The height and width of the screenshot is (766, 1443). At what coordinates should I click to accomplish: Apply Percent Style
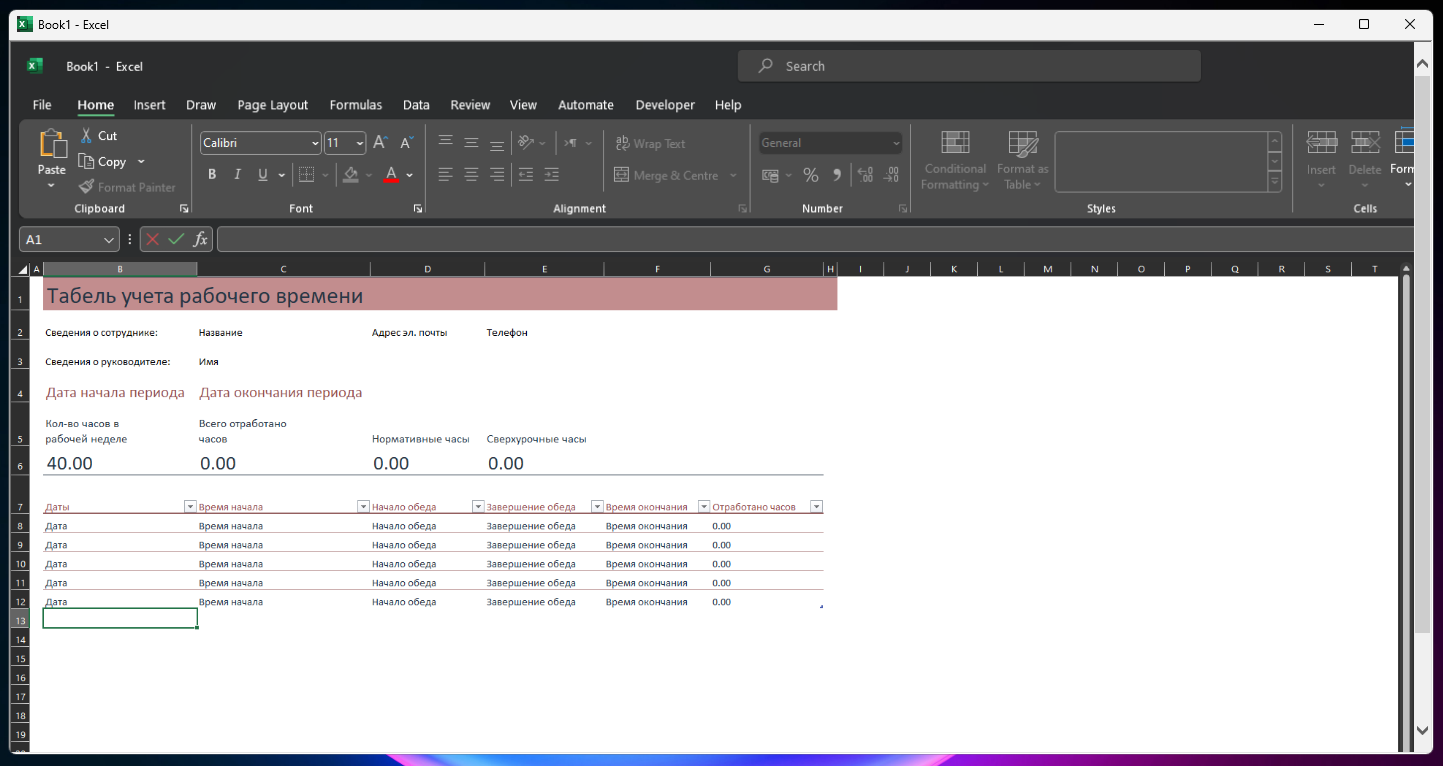[811, 175]
